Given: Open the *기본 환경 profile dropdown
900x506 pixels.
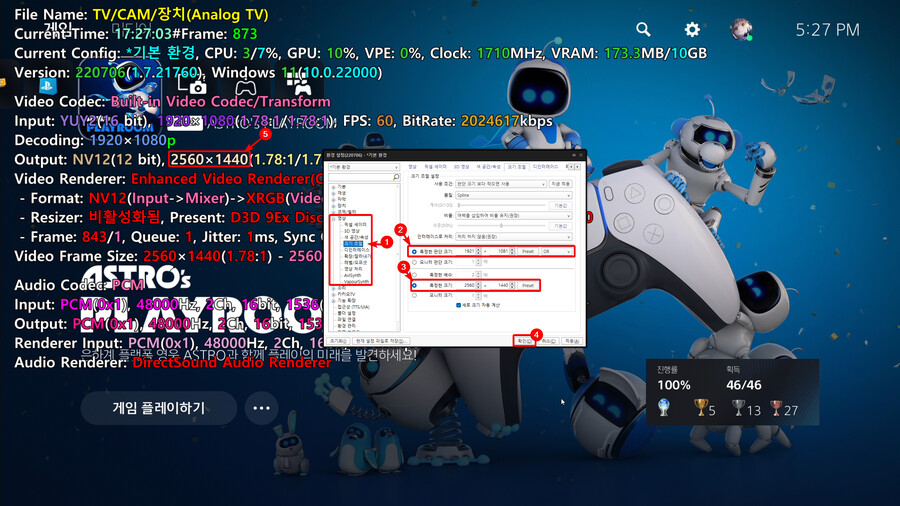Looking at the screenshot, I should click(364, 167).
